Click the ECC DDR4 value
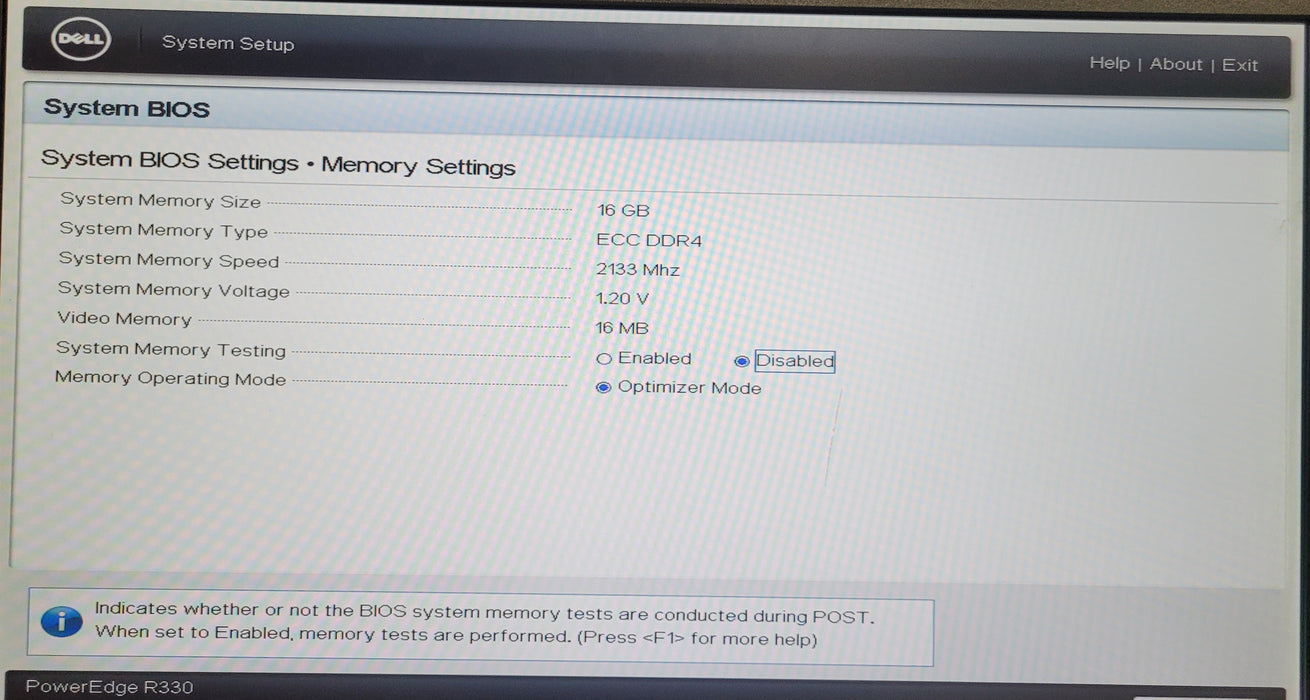1310x700 pixels. coord(649,240)
